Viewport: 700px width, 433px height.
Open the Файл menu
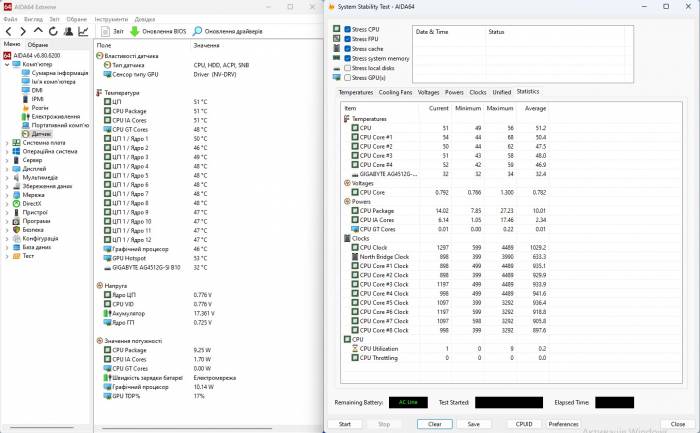(x=10, y=19)
